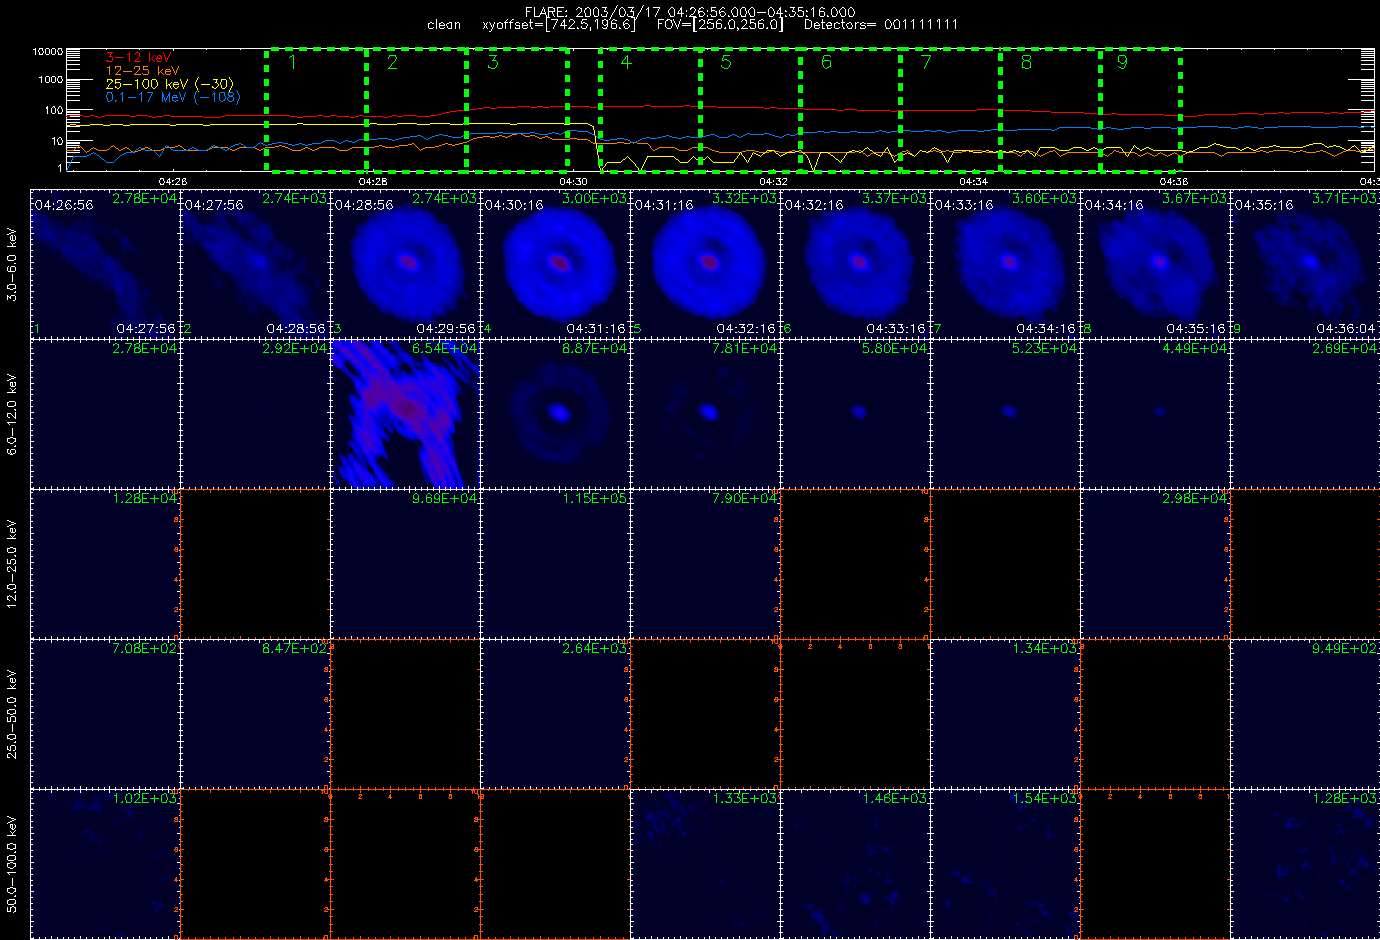Click the 2.92E+04 peak value
1380x940 pixels.
coord(295,348)
